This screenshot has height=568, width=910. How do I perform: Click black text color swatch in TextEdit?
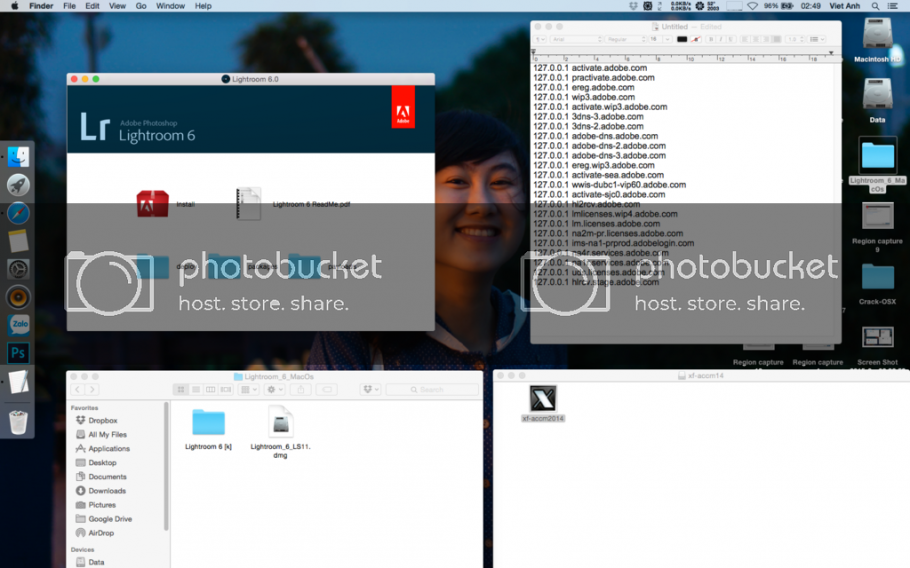pyautogui.click(x=682, y=39)
